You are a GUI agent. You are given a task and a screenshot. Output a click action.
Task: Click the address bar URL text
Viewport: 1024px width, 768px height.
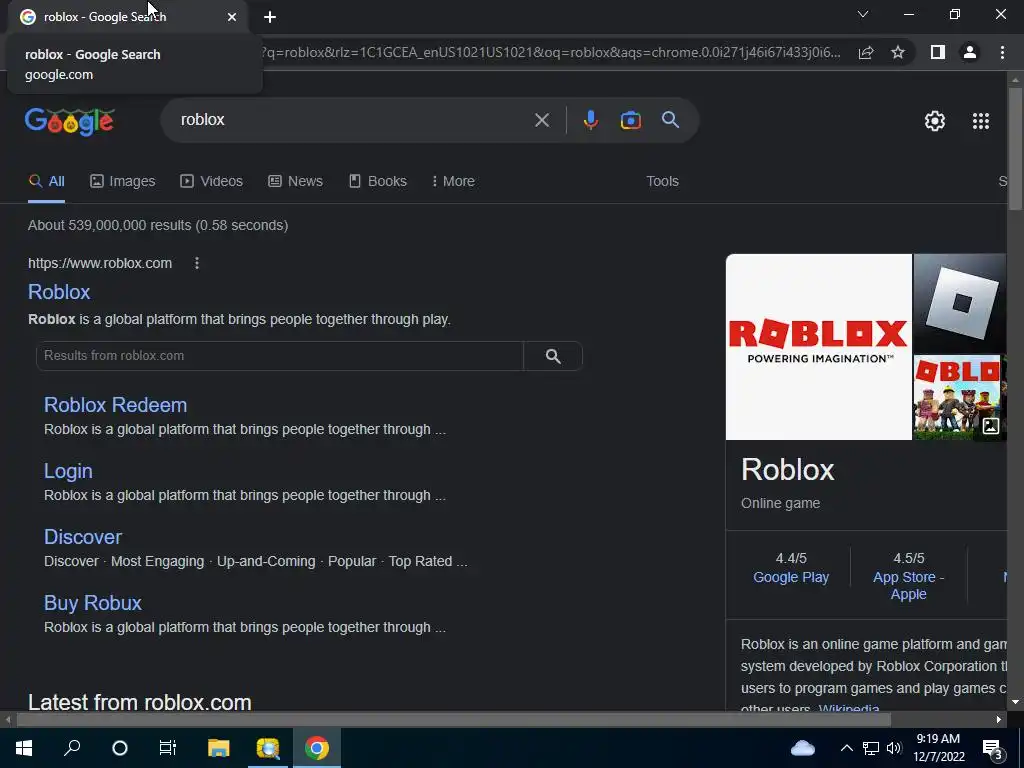point(552,52)
